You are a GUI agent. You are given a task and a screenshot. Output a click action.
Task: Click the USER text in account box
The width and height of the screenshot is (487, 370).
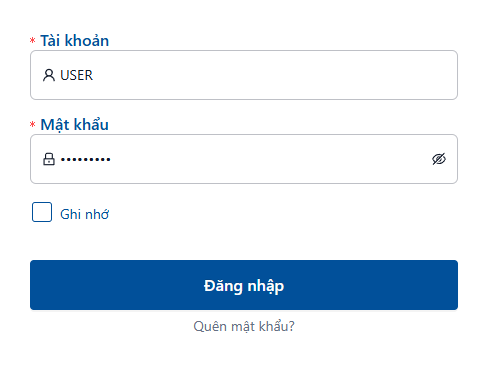tap(76, 75)
